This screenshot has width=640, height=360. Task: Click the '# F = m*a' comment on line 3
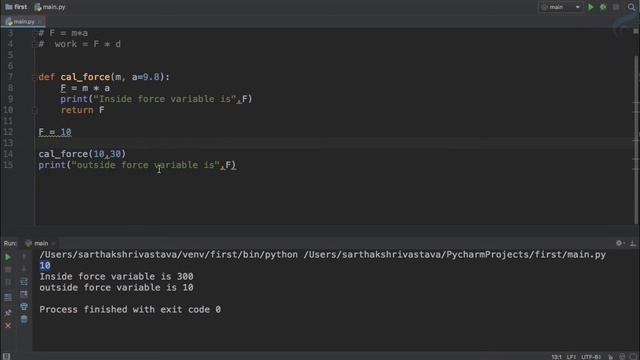63,33
